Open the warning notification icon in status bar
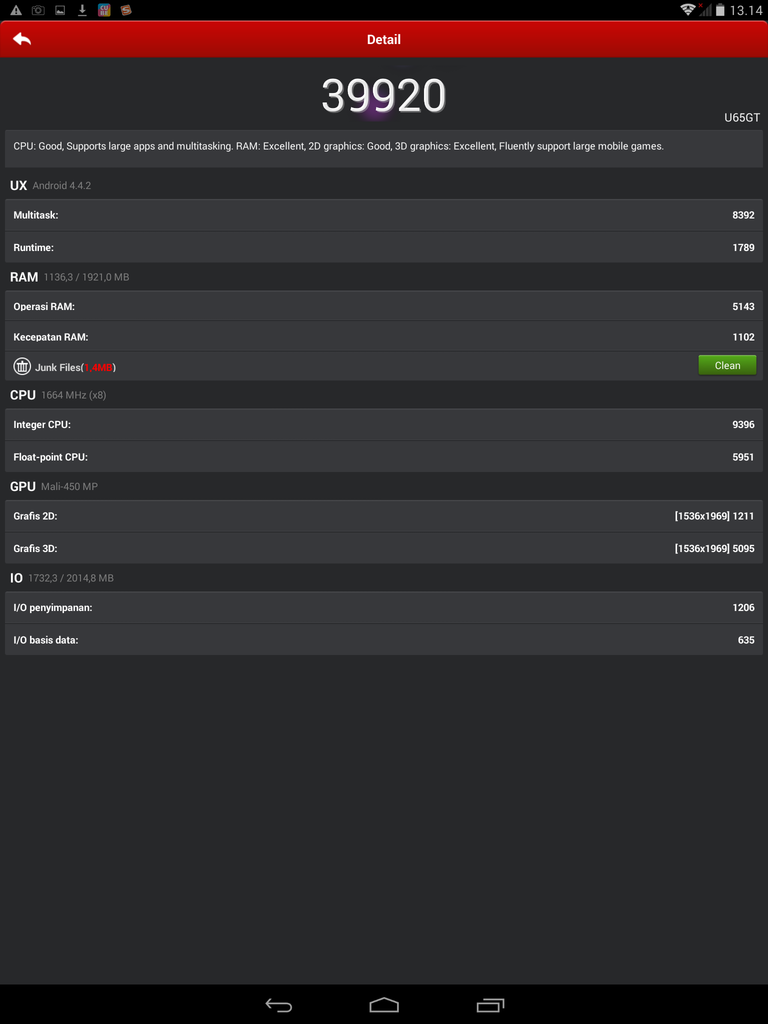 coord(16,10)
